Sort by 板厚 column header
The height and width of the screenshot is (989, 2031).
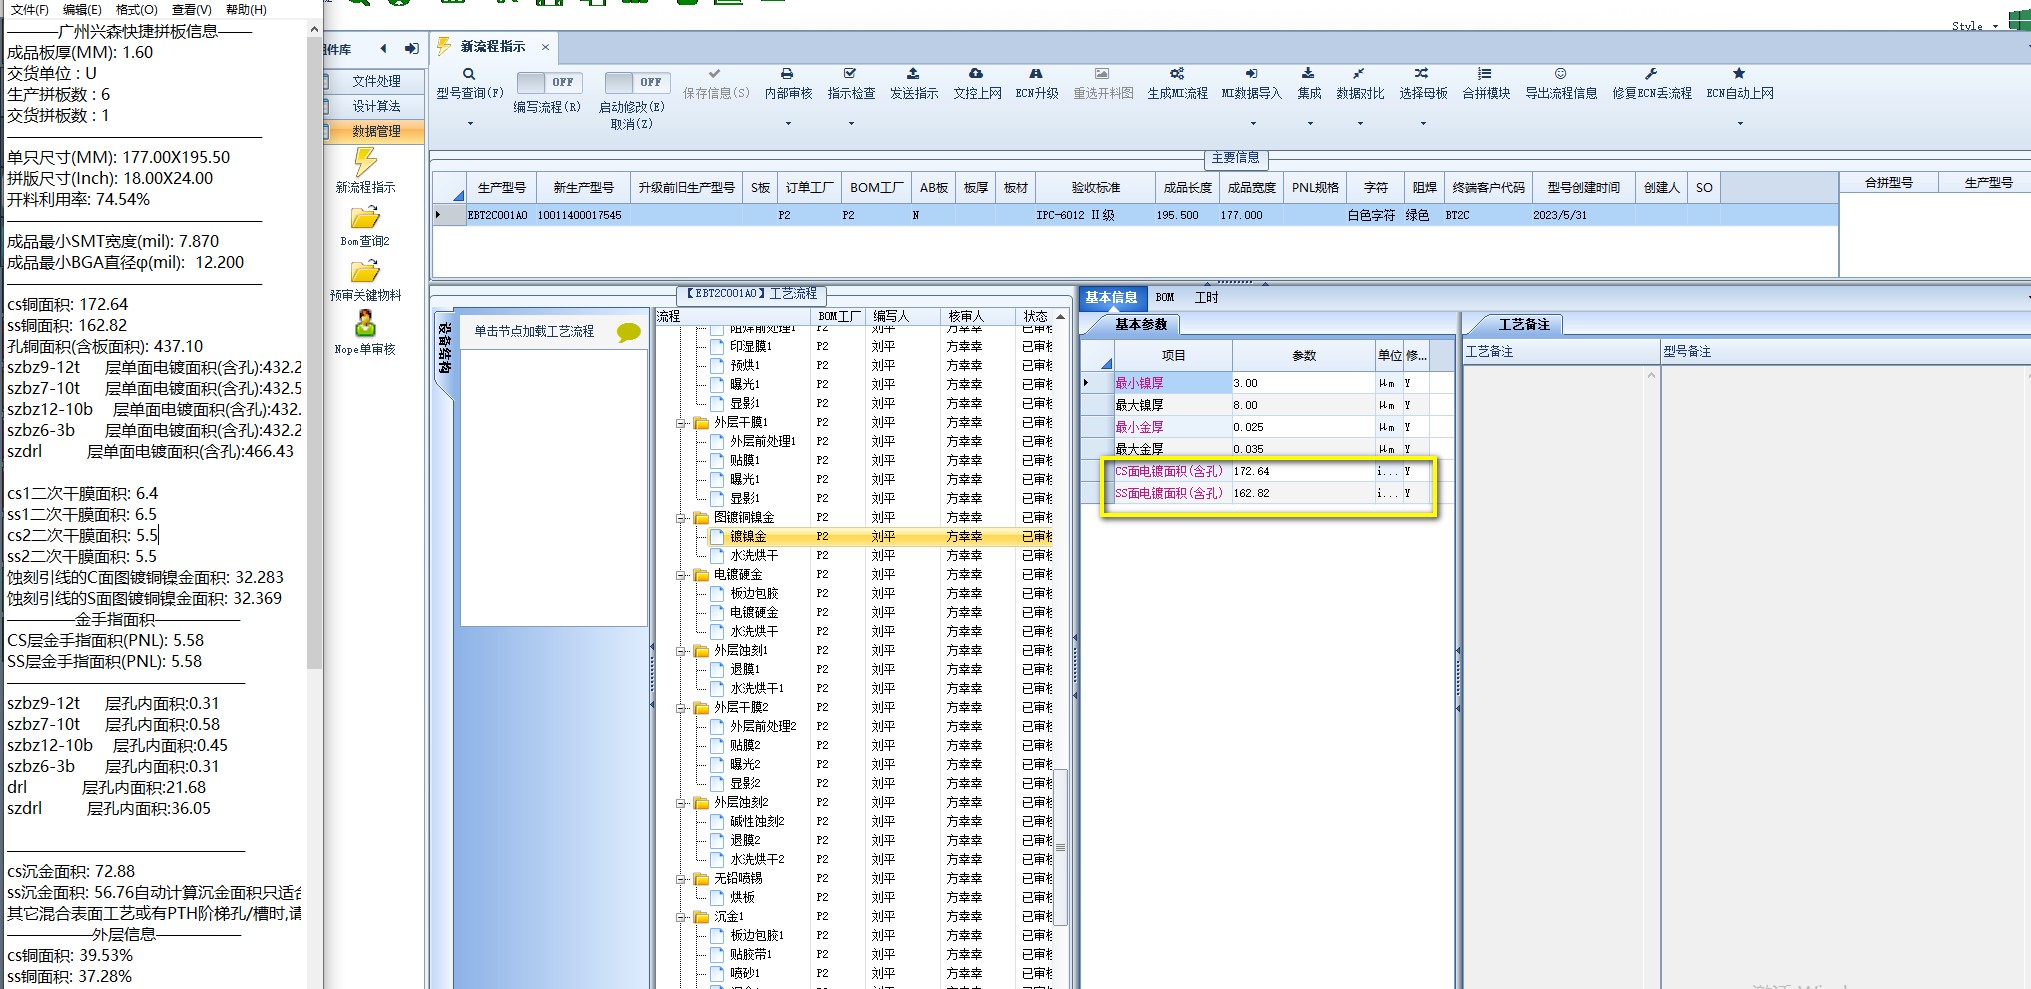pyautogui.click(x=975, y=187)
